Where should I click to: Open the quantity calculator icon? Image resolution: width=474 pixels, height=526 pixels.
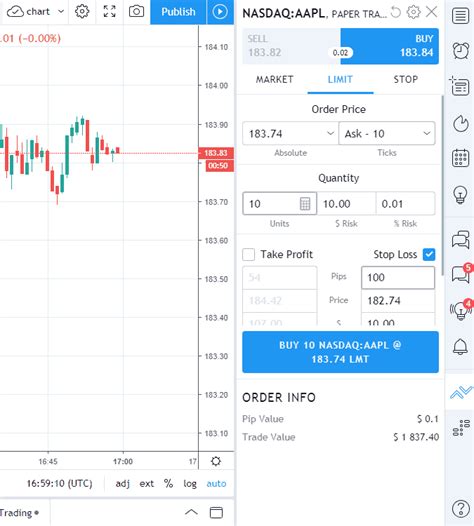click(305, 204)
